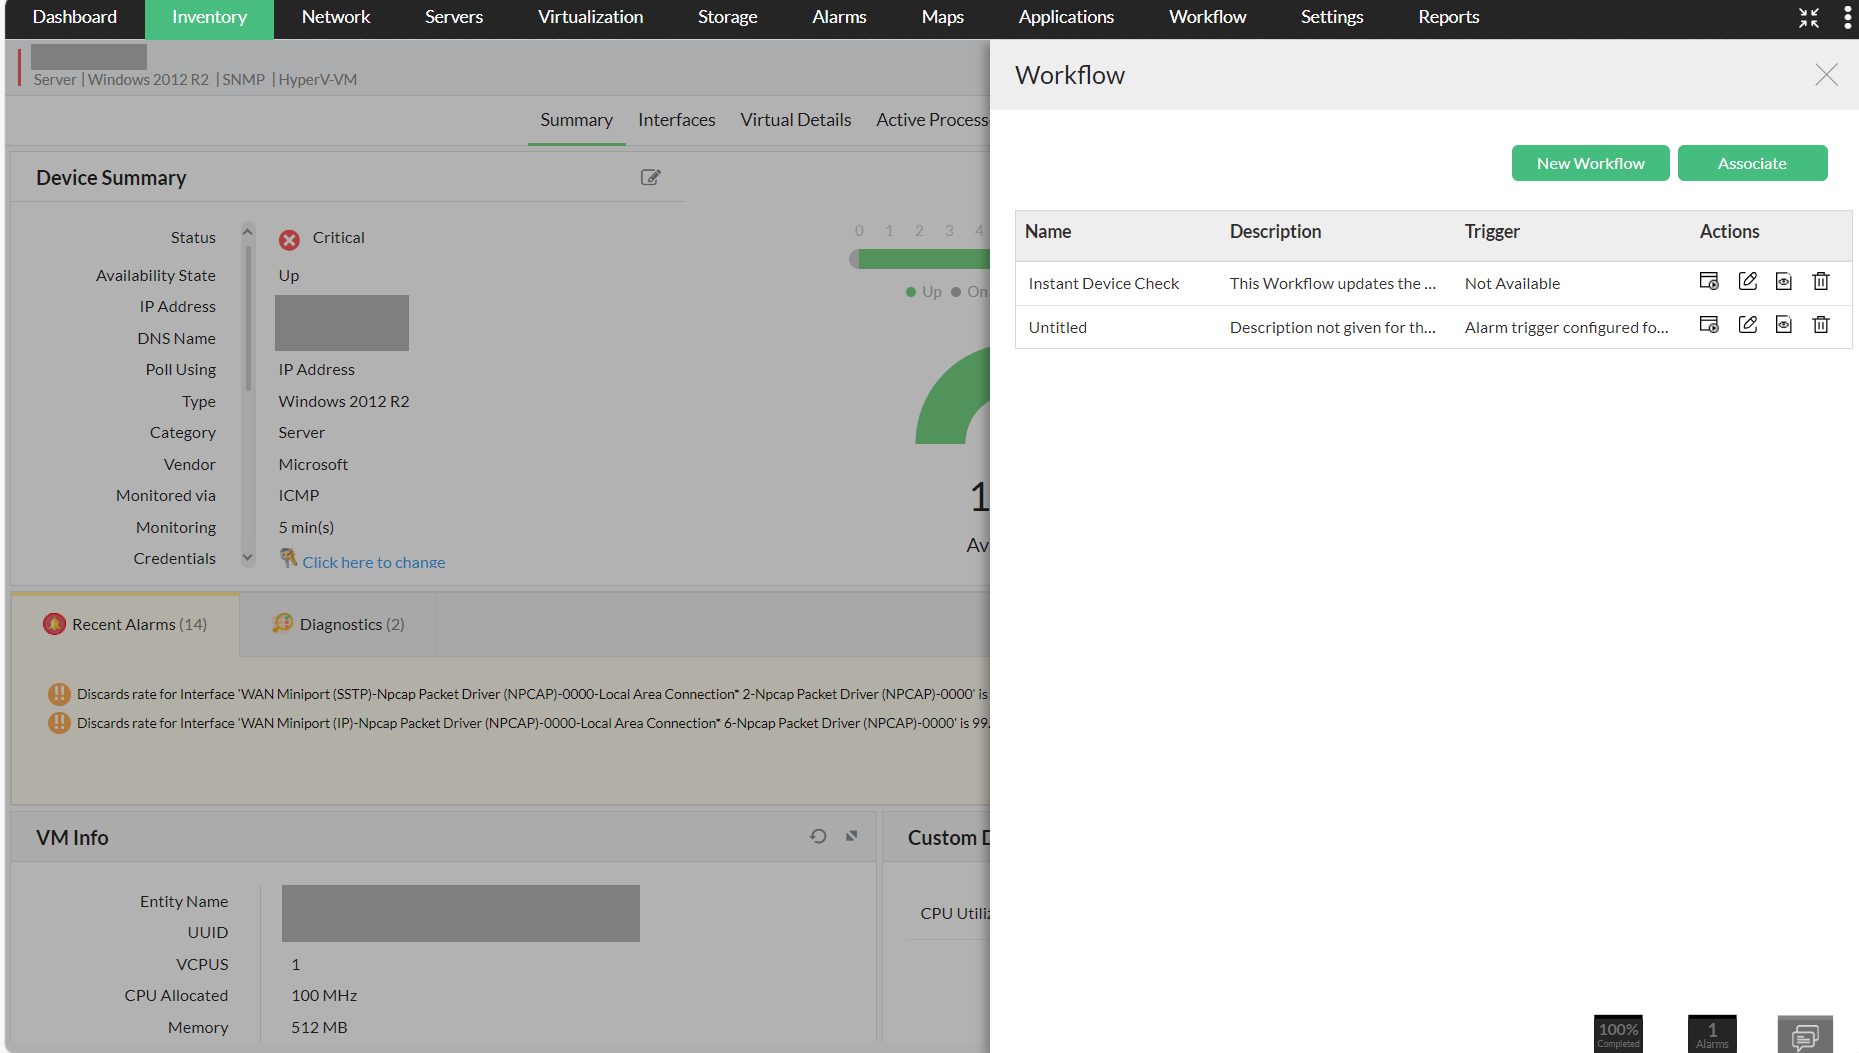
Task: Execute the Untitled workflow
Action: pyautogui.click(x=1709, y=325)
